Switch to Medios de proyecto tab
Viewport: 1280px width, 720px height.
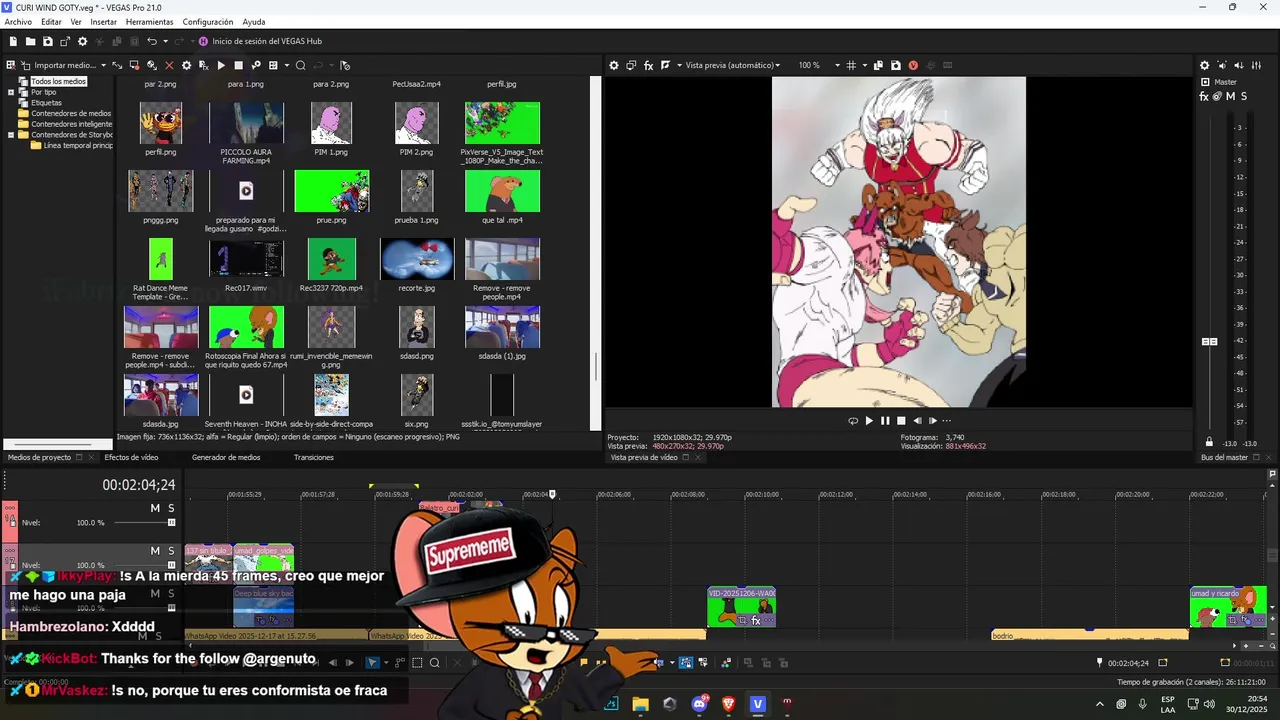pyautogui.click(x=39, y=457)
